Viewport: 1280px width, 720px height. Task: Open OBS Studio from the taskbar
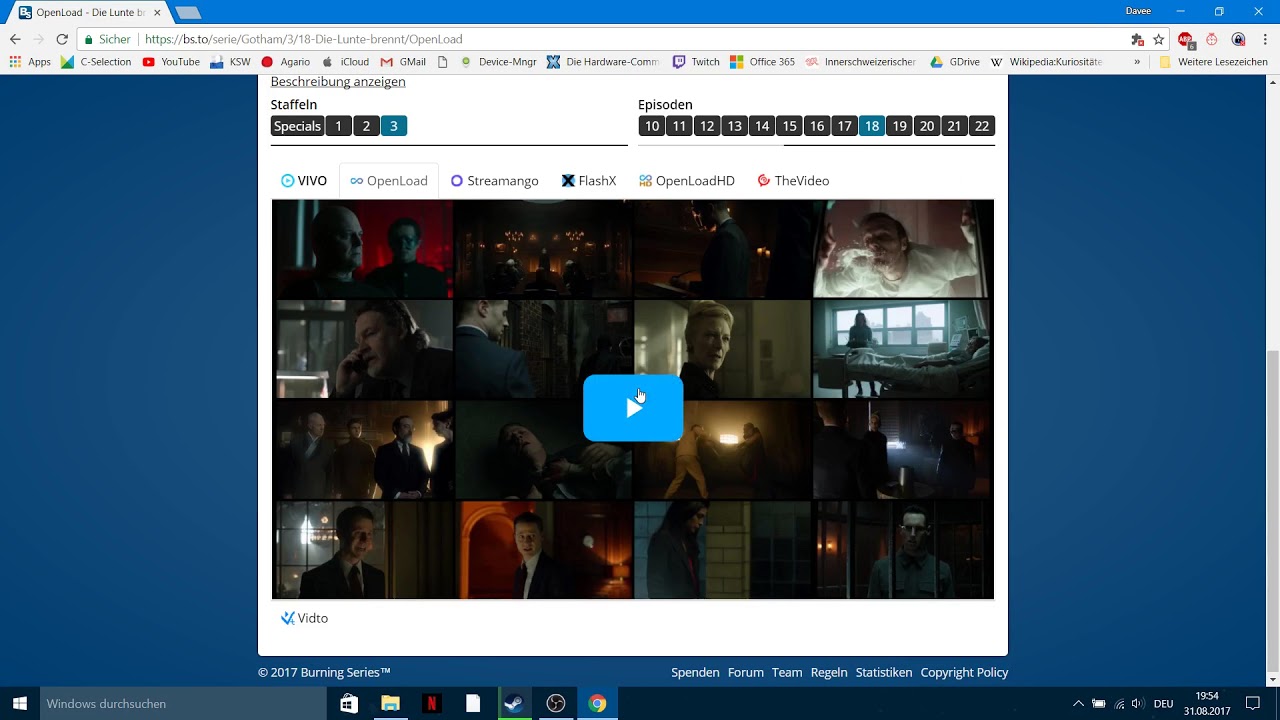(556, 704)
